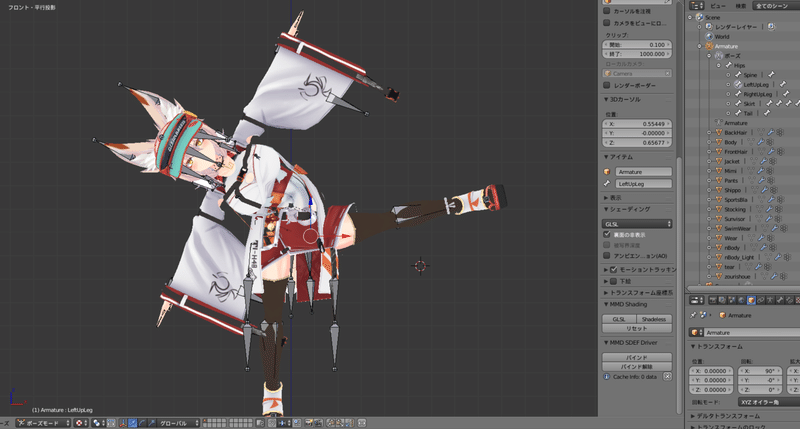This screenshot has width=800, height=429.
Task: Switch to the World properties tab
Action: (x=741, y=300)
